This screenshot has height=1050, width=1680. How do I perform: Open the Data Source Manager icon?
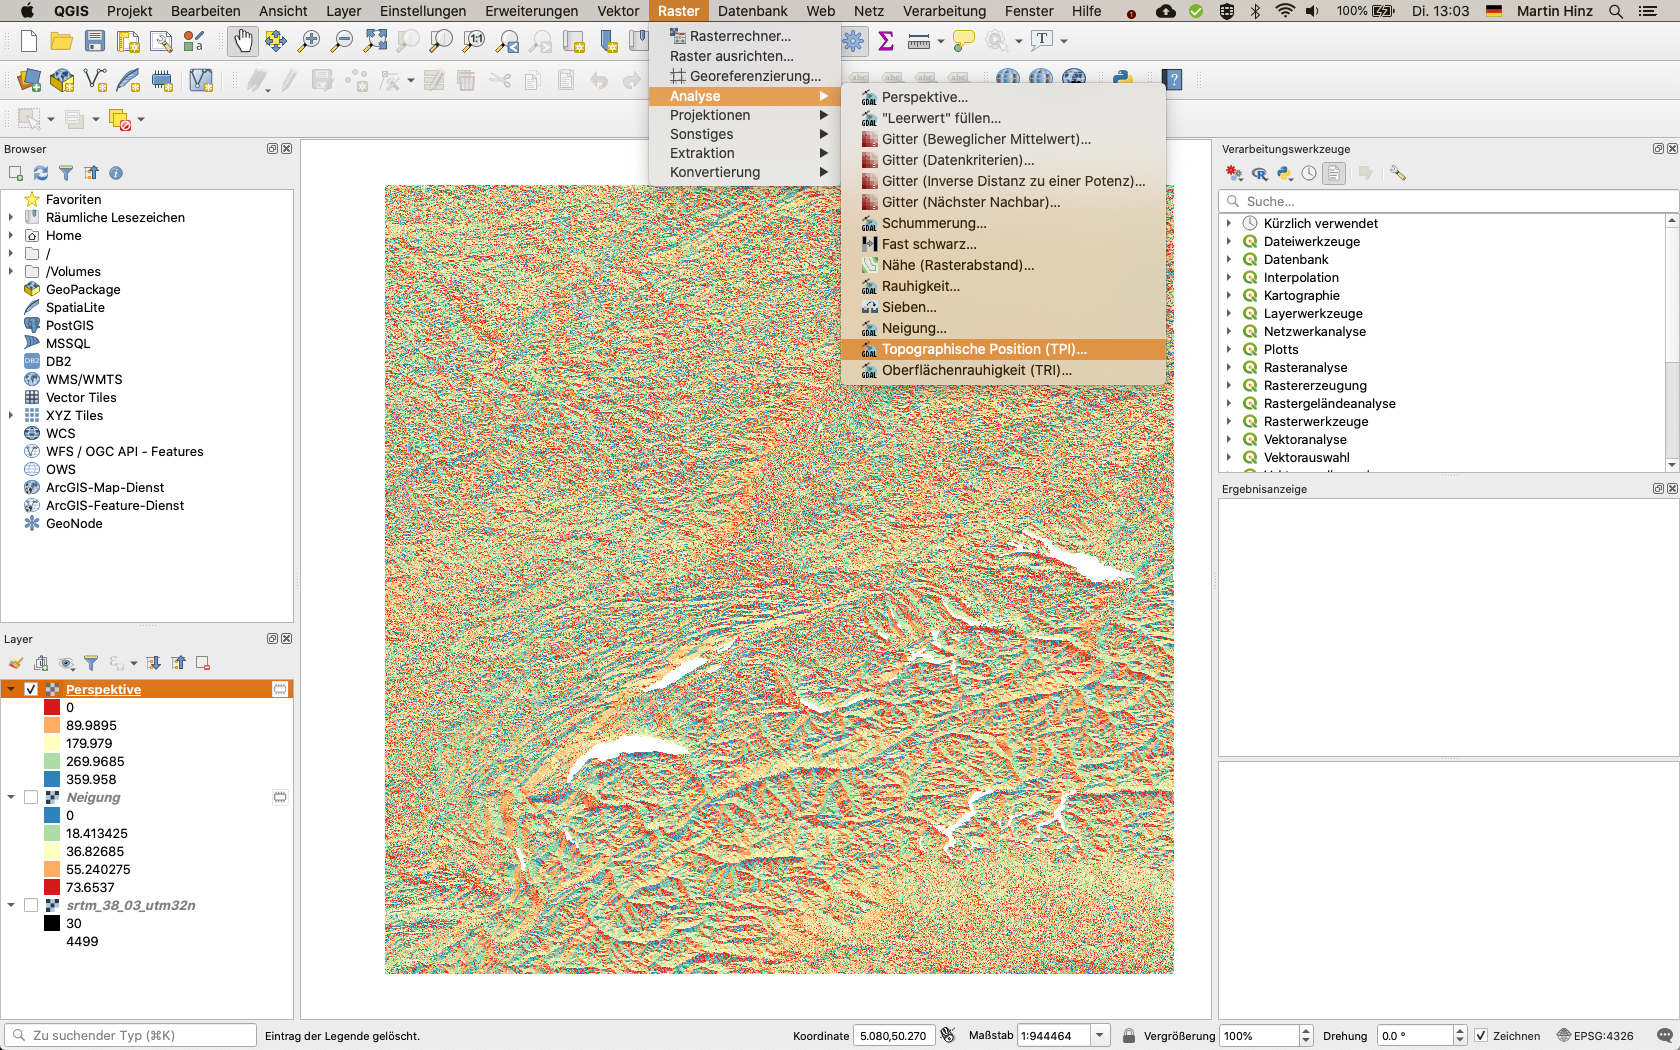pos(29,80)
